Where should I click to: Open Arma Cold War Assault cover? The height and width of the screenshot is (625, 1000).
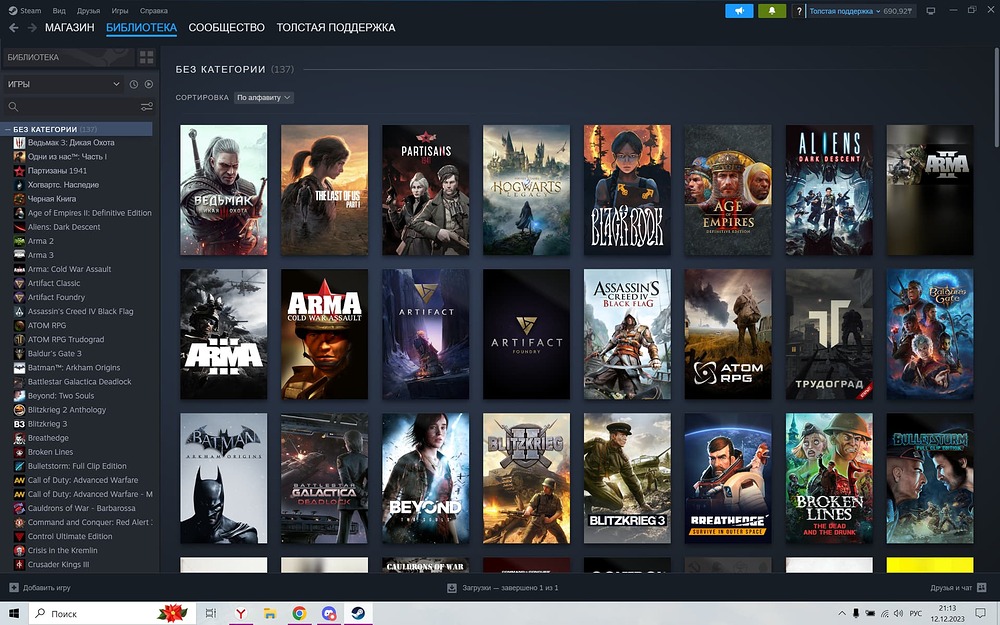pyautogui.click(x=325, y=334)
